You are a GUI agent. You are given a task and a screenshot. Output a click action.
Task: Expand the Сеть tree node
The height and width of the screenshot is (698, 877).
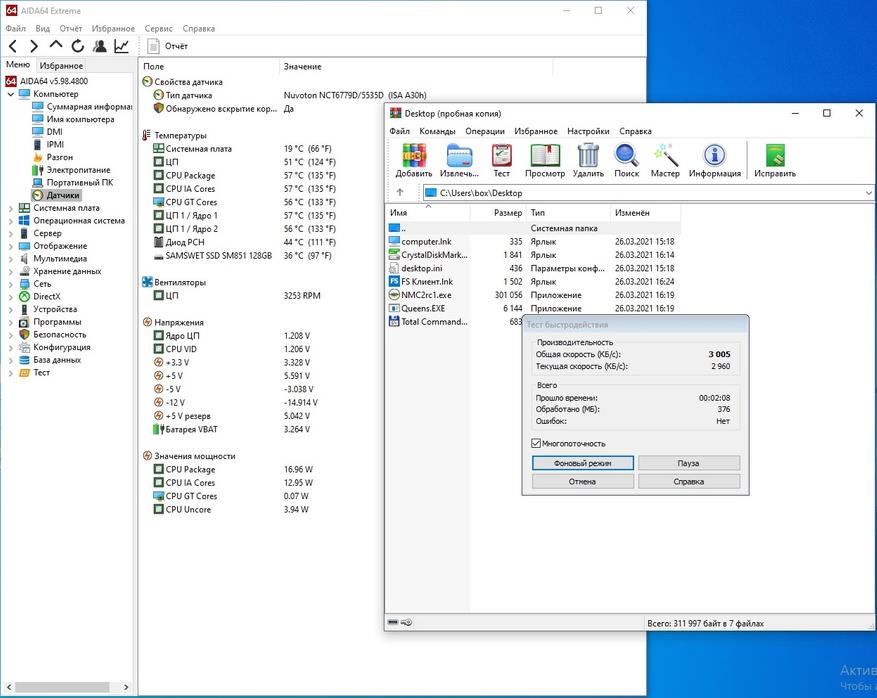click(x=11, y=284)
